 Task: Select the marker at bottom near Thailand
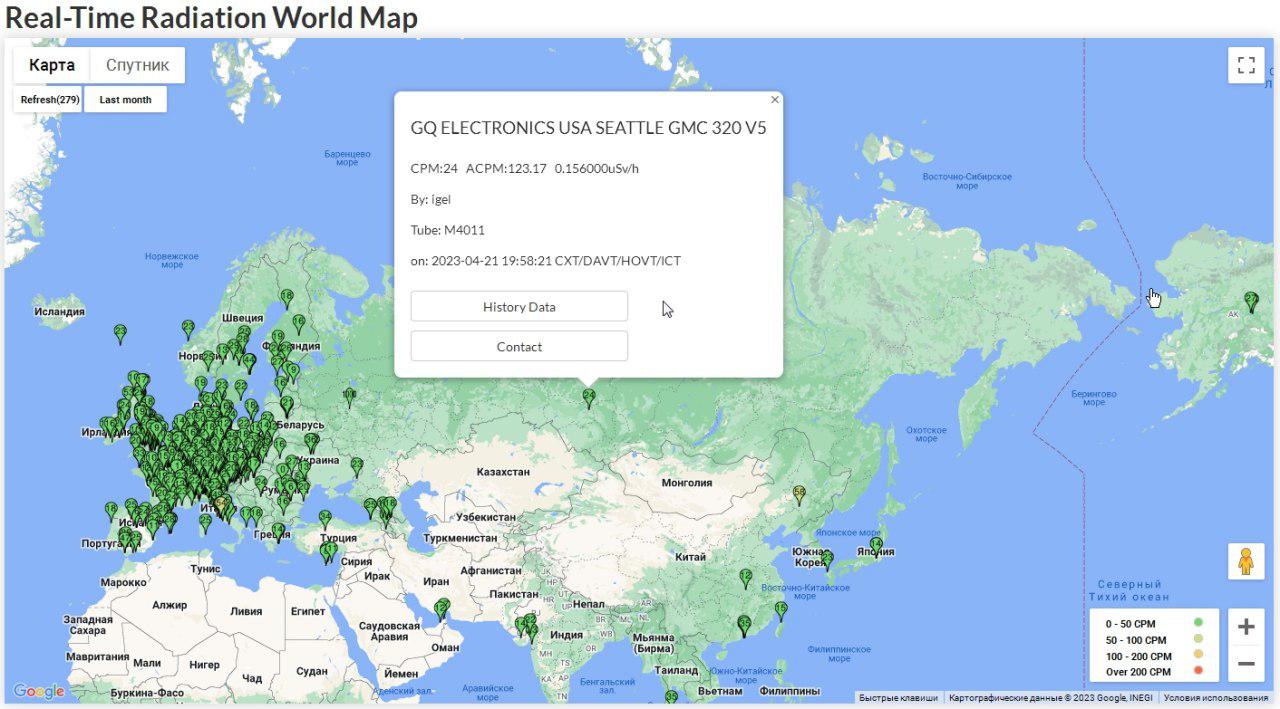[671, 697]
